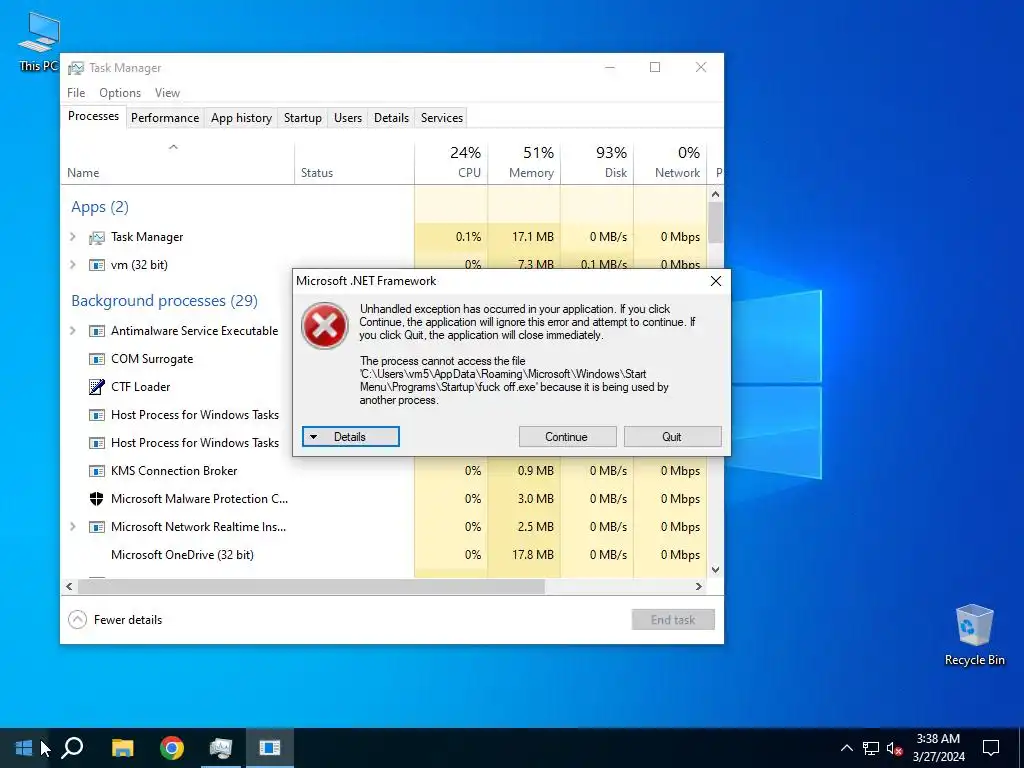Expand Antimalware Service Executable row
The image size is (1024, 768).
73,331
